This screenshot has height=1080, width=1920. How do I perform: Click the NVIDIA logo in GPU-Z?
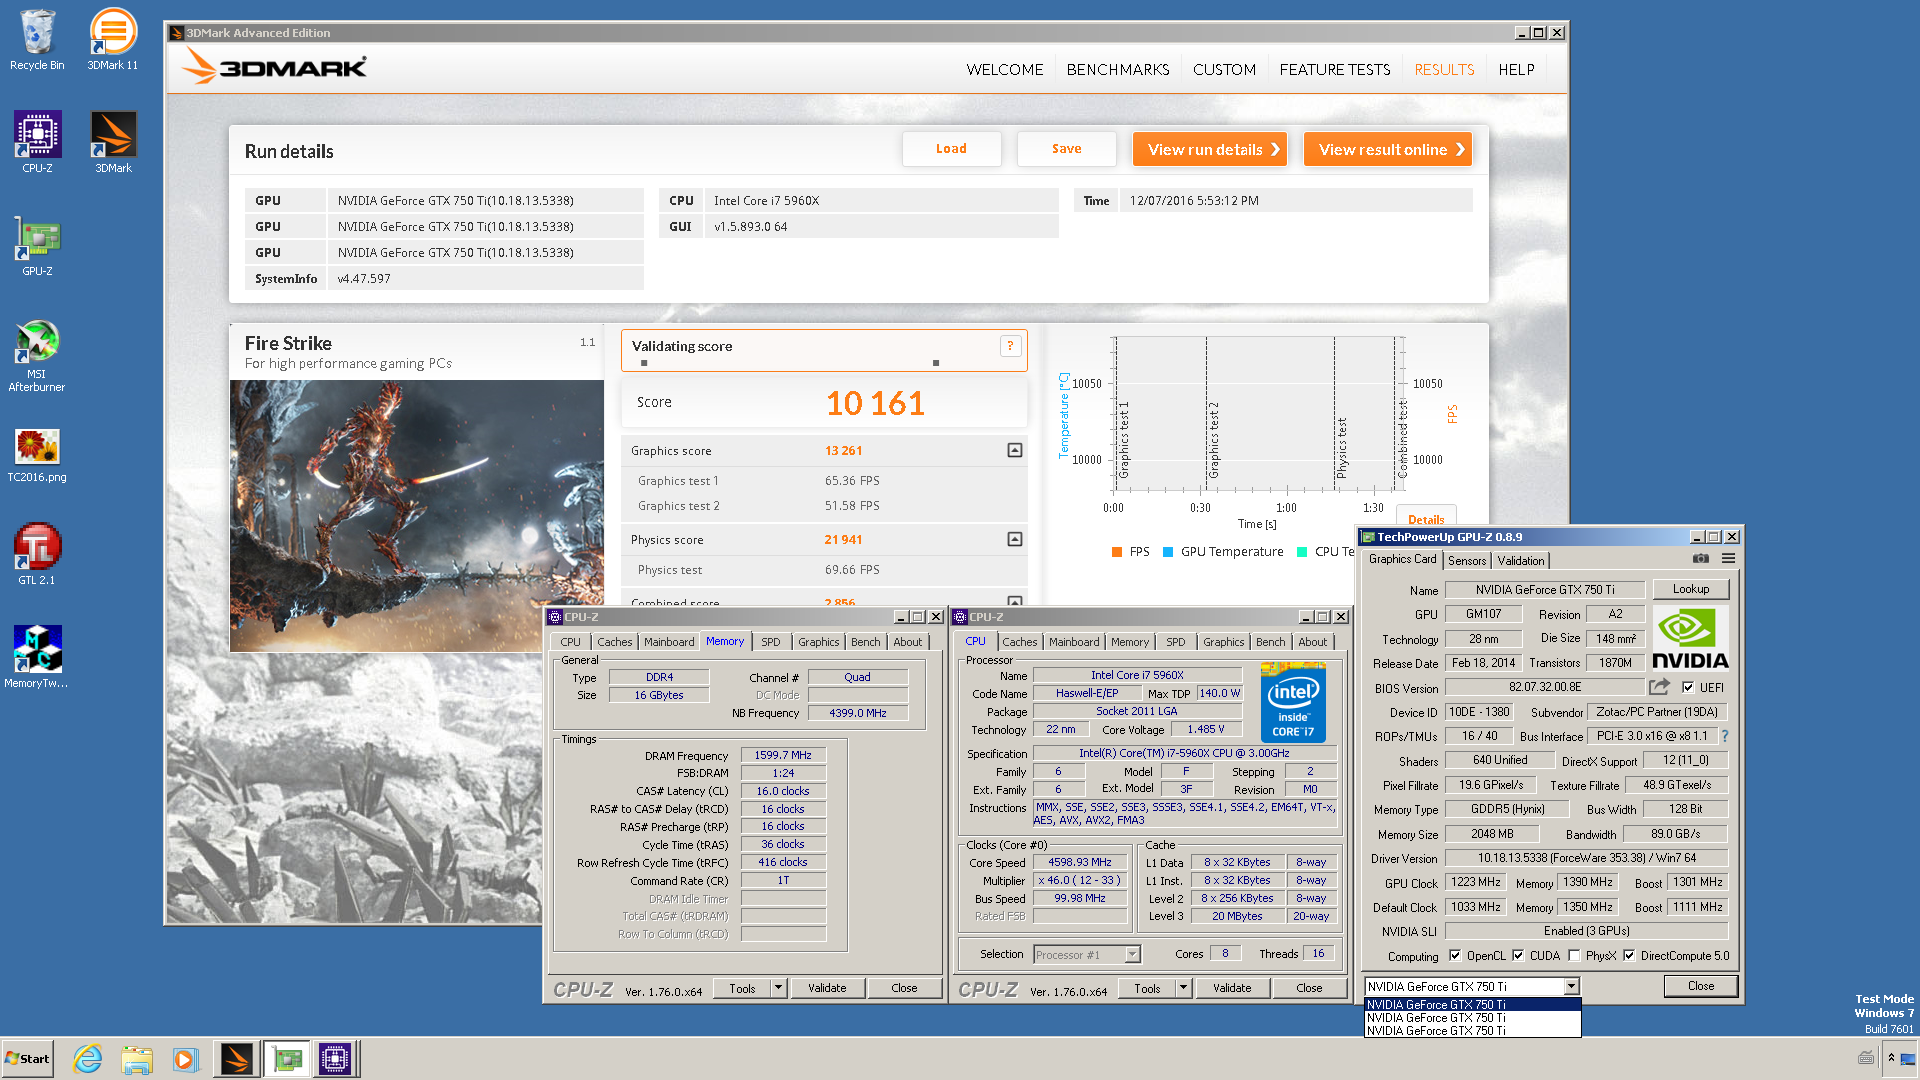(1690, 638)
